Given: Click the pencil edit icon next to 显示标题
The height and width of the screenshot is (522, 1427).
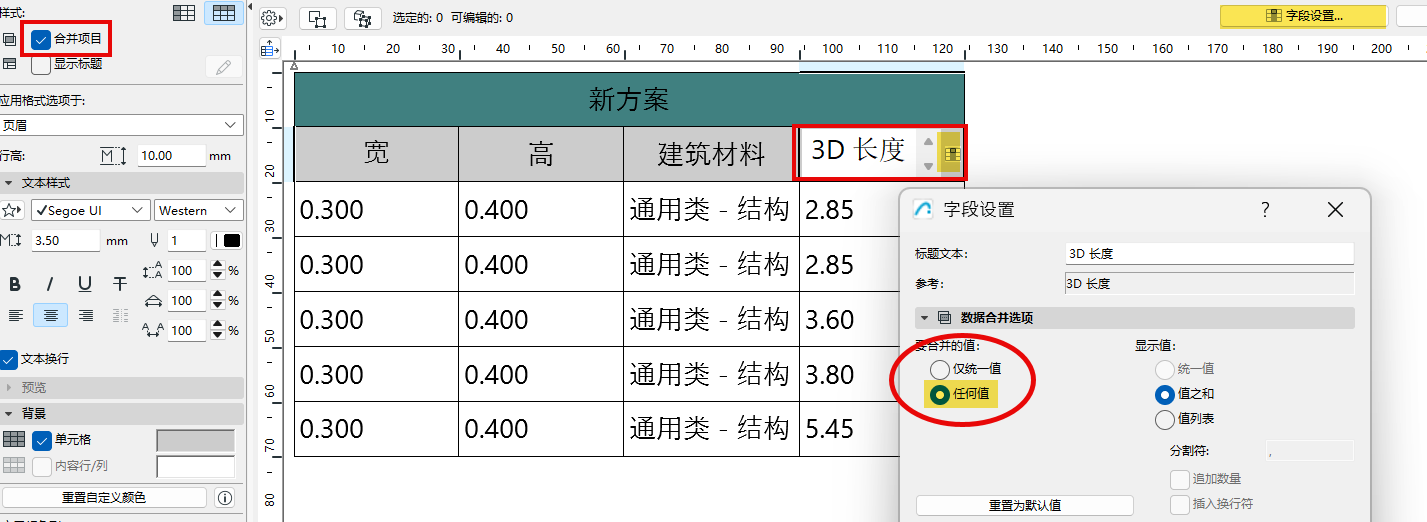Looking at the screenshot, I should 224,67.
